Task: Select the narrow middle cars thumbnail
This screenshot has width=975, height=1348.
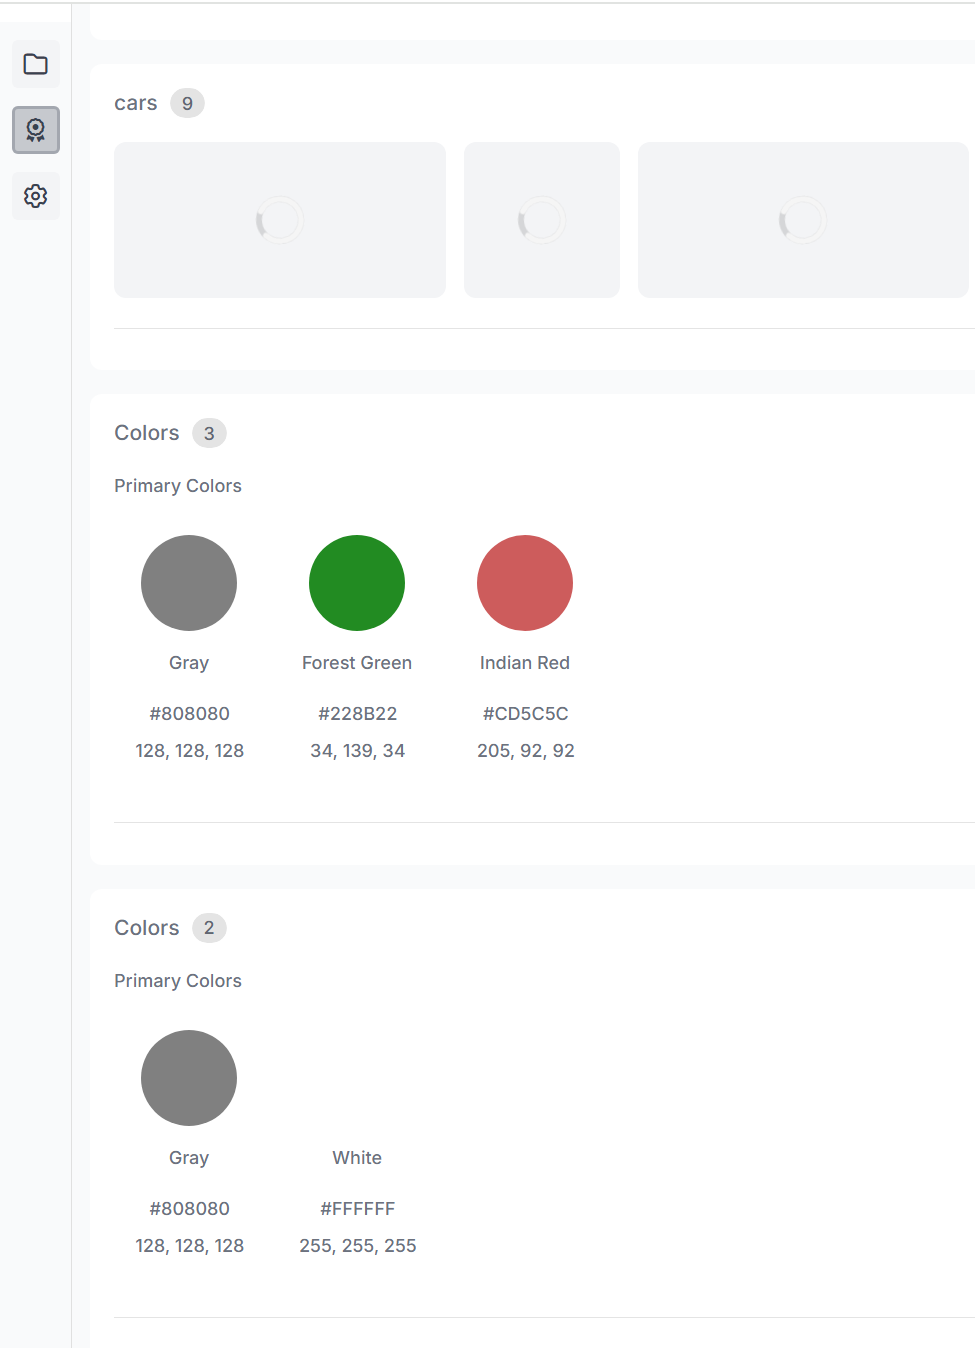Action: coord(542,220)
